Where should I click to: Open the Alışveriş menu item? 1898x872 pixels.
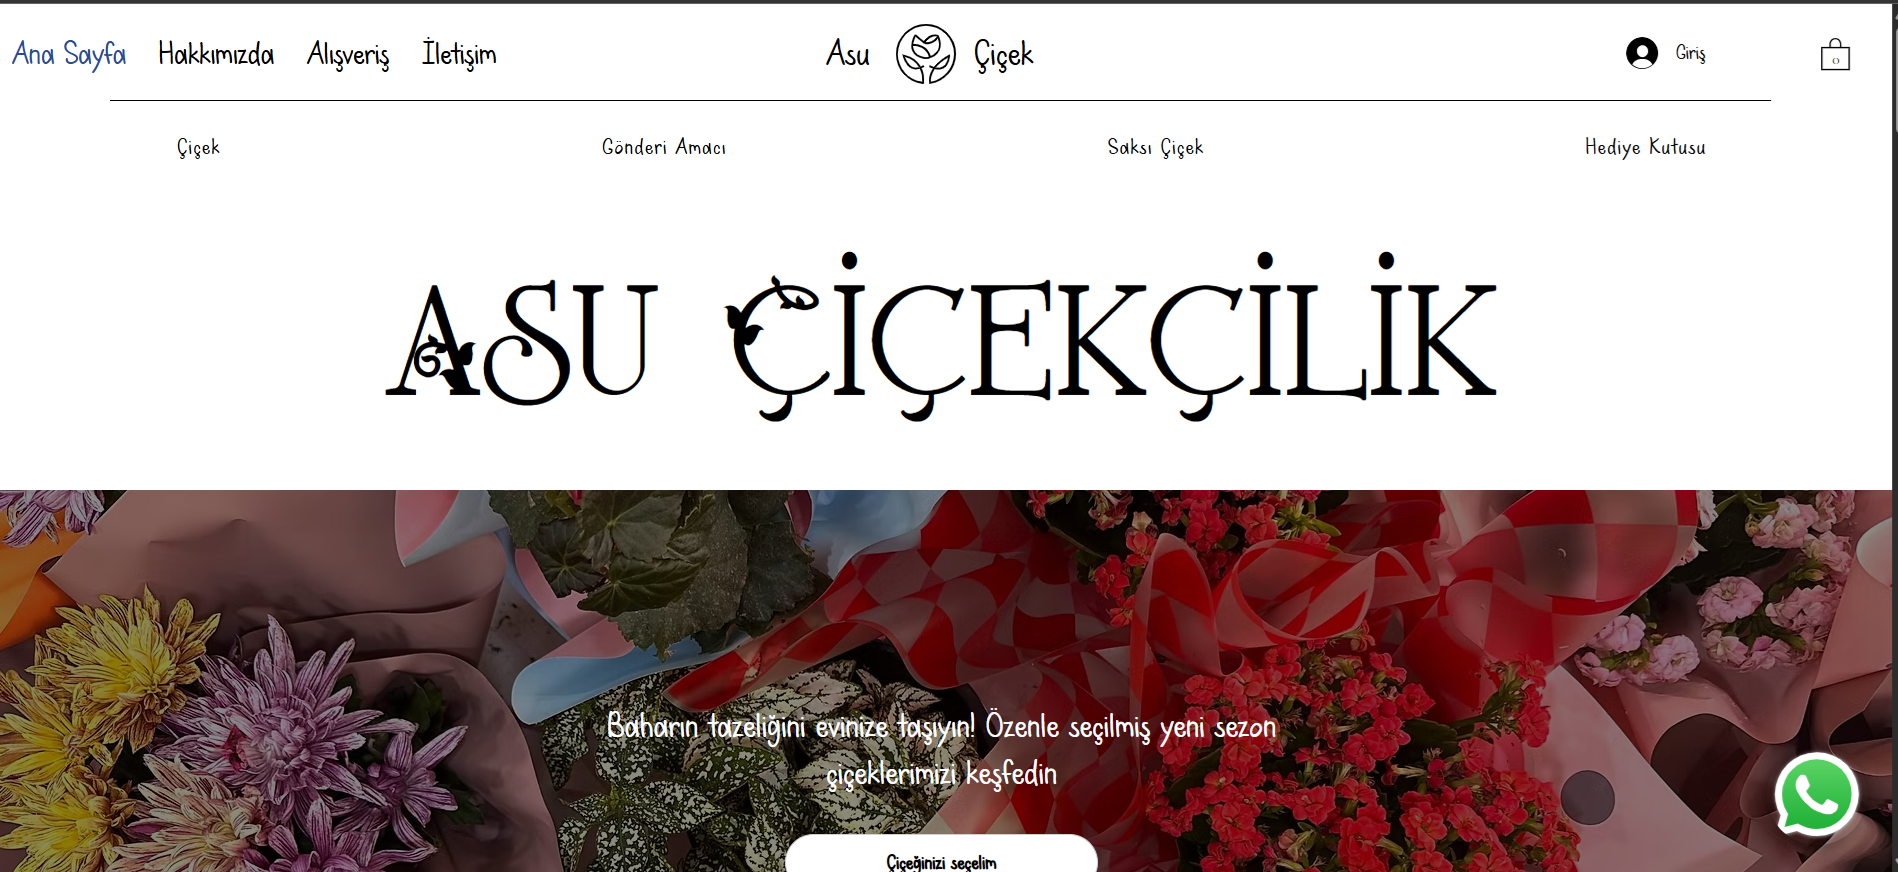click(x=348, y=54)
